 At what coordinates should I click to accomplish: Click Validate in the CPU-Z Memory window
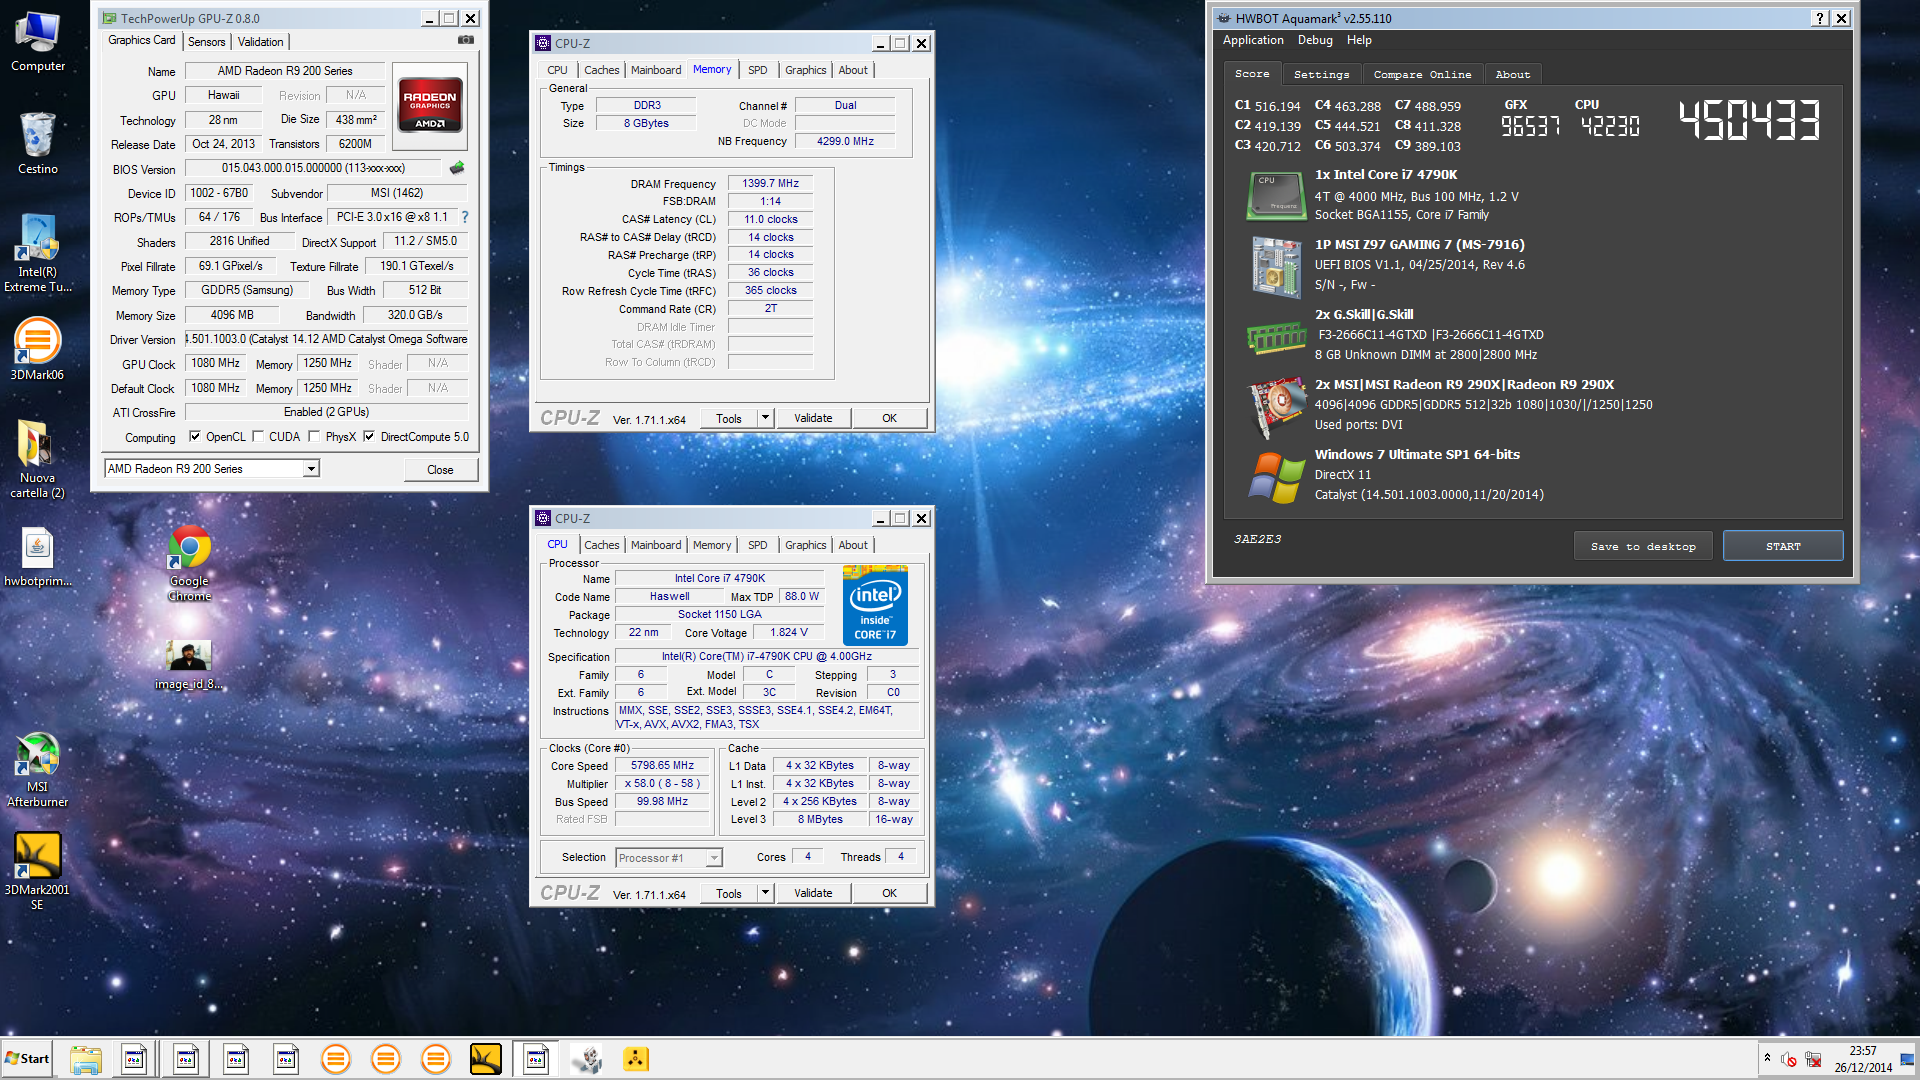(813, 418)
